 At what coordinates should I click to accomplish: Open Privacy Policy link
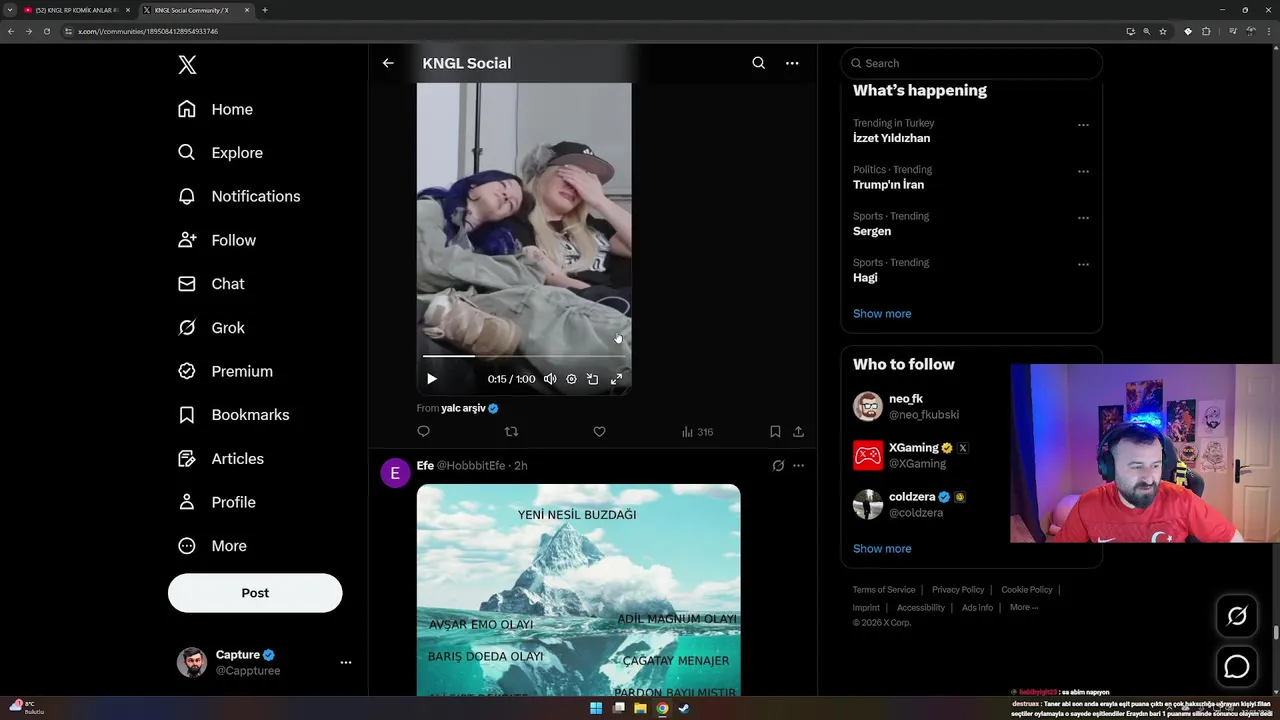[x=958, y=590]
